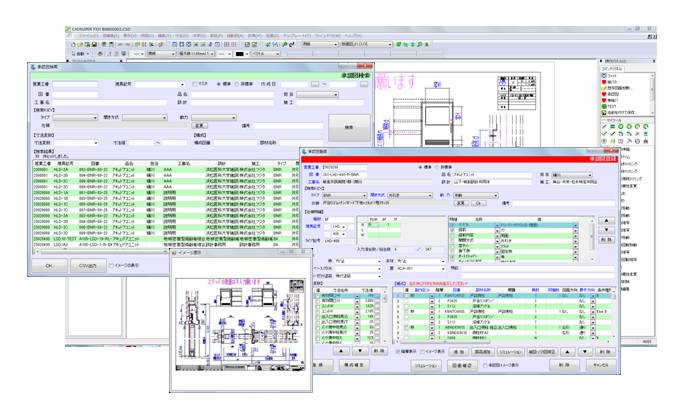Open the Type dropdown in search dialog
The height and width of the screenshot is (407, 680).
75,118
